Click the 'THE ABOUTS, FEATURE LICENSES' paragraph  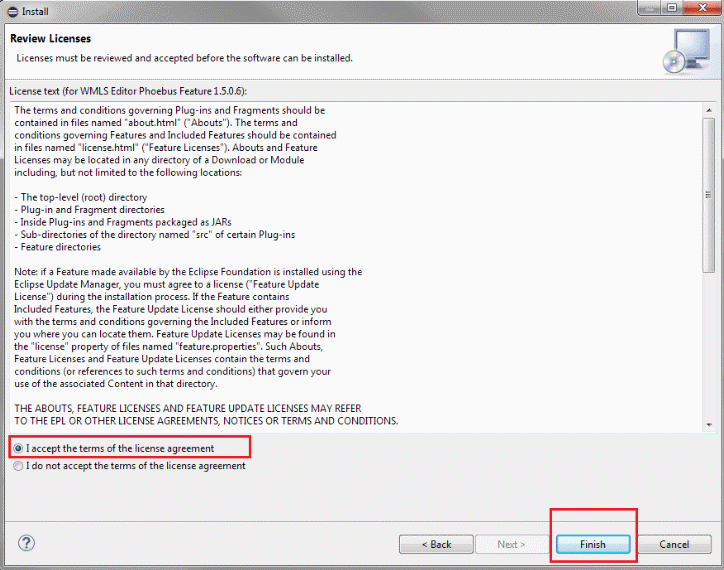click(187, 408)
